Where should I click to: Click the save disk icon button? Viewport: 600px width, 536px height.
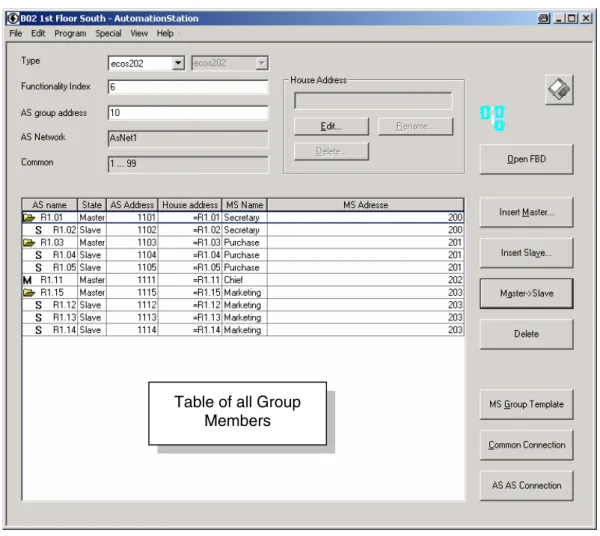(x=559, y=90)
